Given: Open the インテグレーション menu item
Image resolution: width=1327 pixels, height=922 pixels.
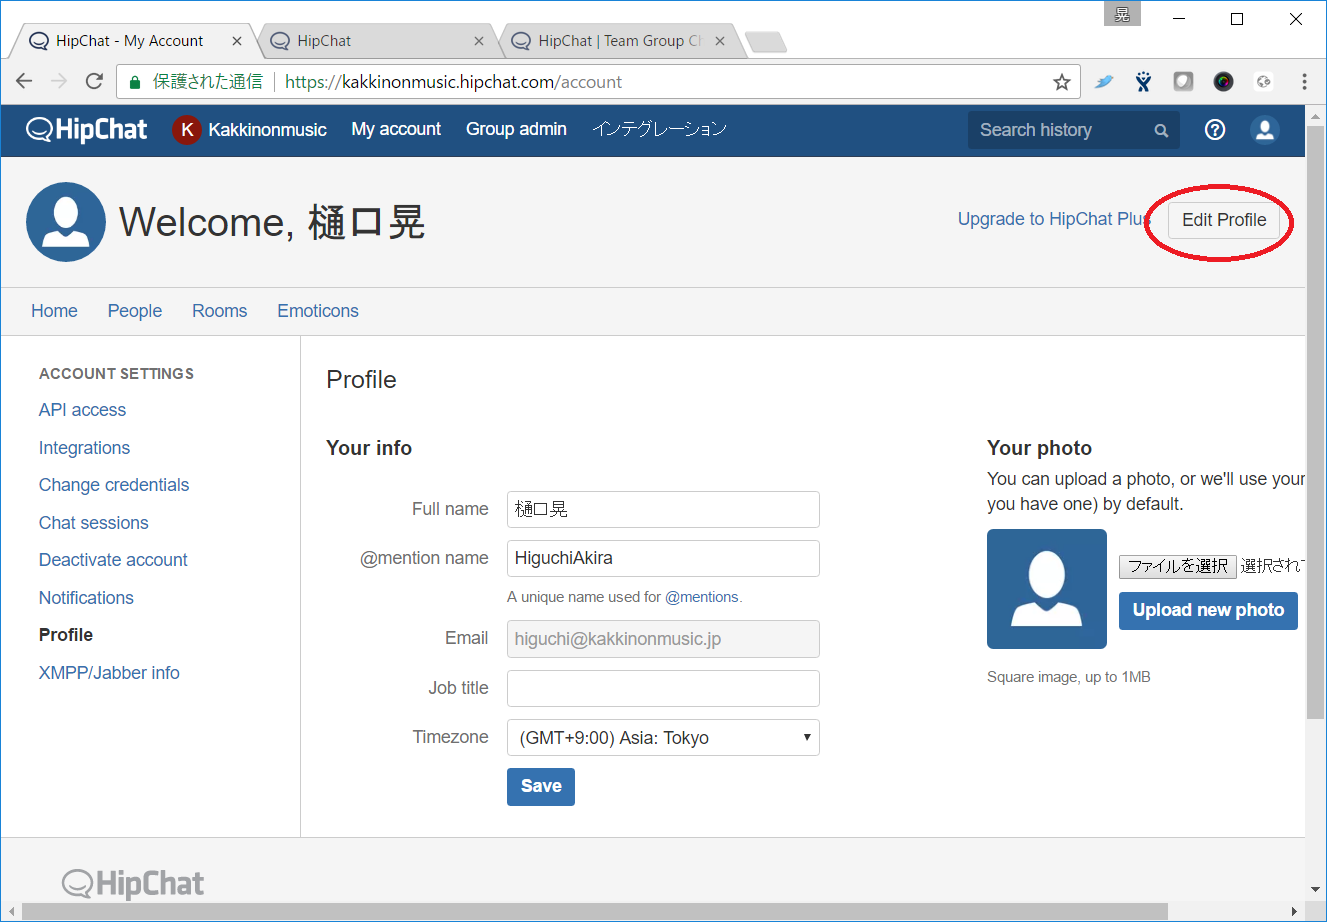Looking at the screenshot, I should [x=659, y=129].
